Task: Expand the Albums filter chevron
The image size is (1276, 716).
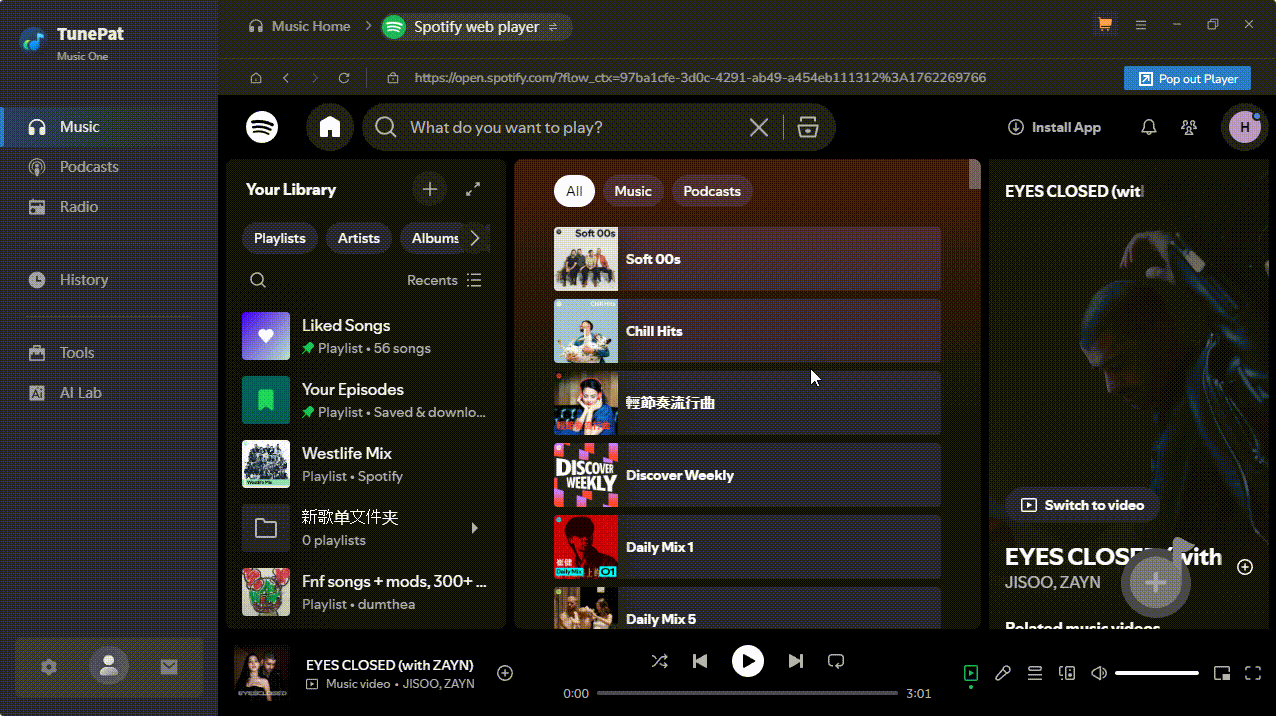Action: [x=475, y=238]
